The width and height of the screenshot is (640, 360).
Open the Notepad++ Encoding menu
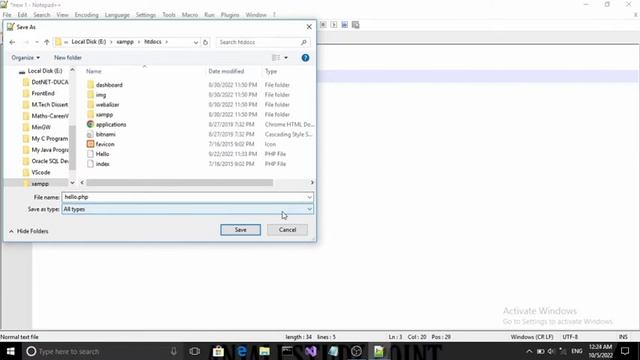click(x=87, y=15)
